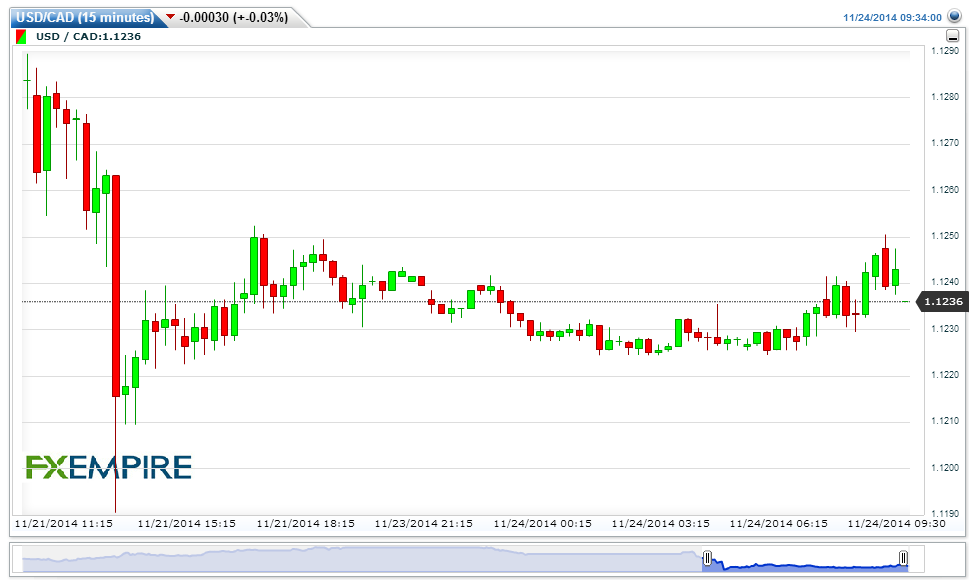The image size is (976, 585).
Task: Click the -0.00030 (+-0.03%) change value
Action: 233,17
